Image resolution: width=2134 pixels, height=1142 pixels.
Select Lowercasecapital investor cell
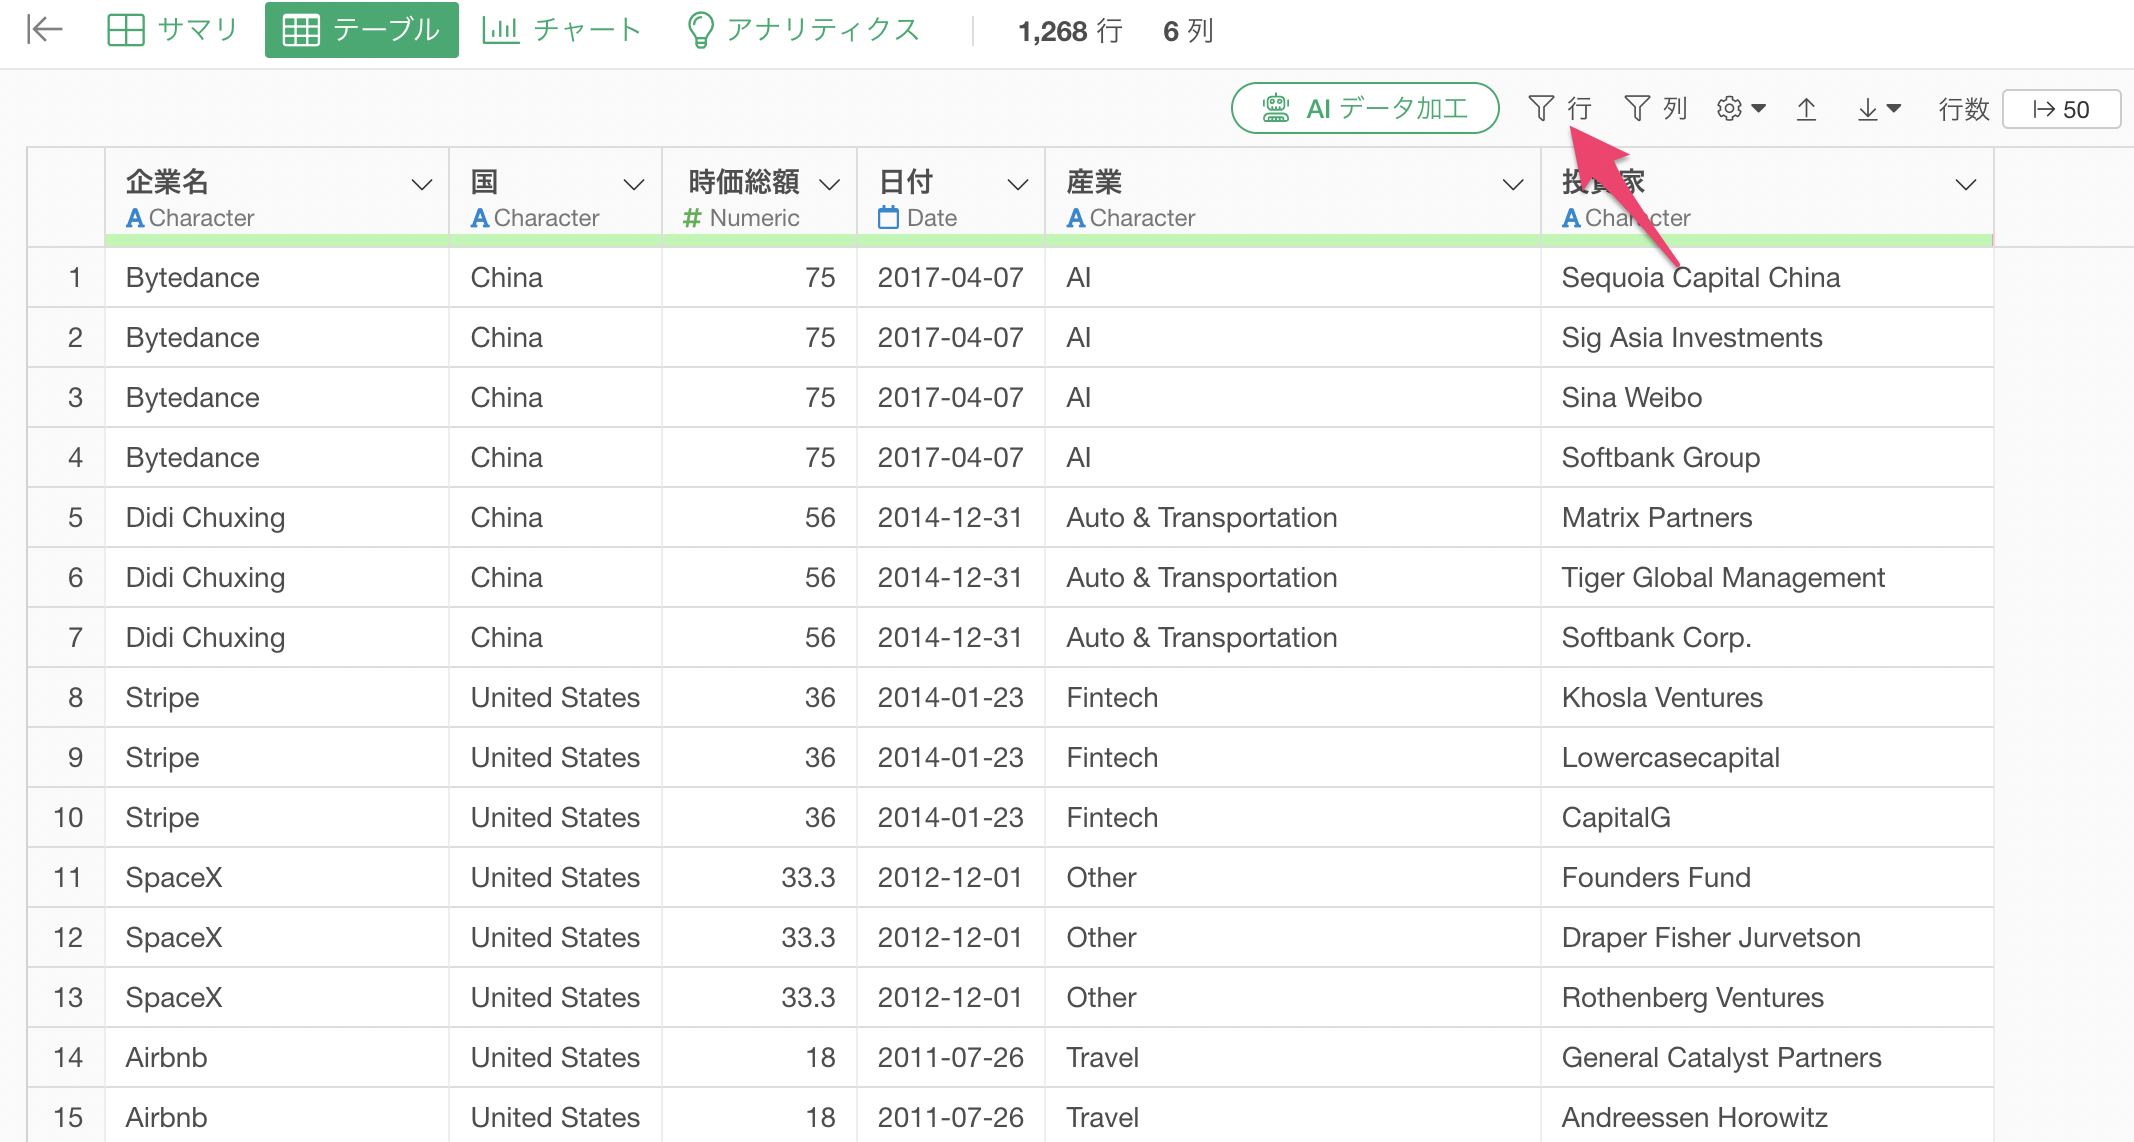pos(1767,757)
